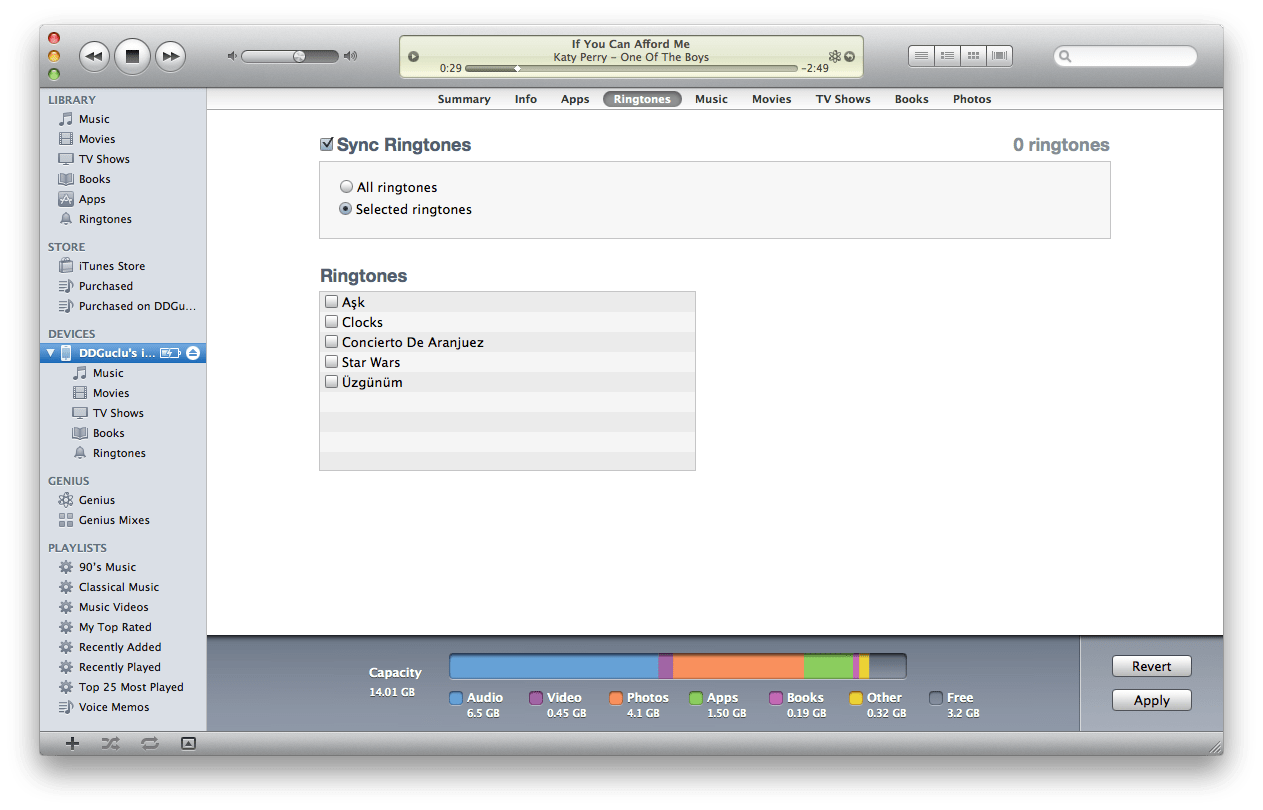Check the Aşk ringtone checkbox
Image resolution: width=1263 pixels, height=810 pixels.
click(332, 302)
